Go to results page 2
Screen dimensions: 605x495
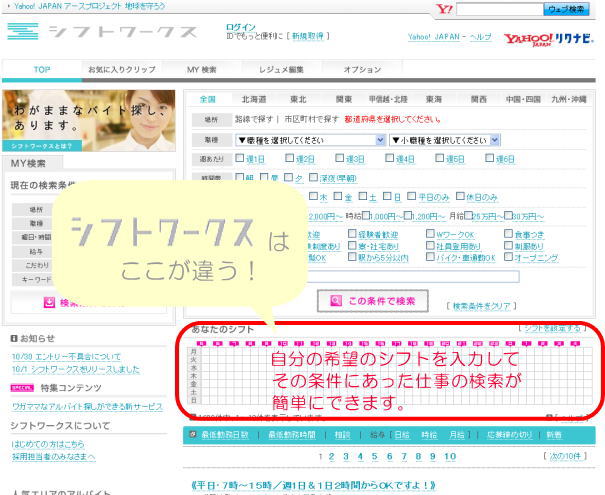tap(331, 456)
